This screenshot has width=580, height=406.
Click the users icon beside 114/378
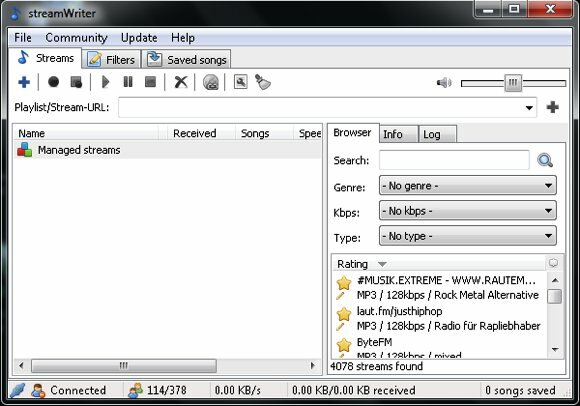click(135, 390)
